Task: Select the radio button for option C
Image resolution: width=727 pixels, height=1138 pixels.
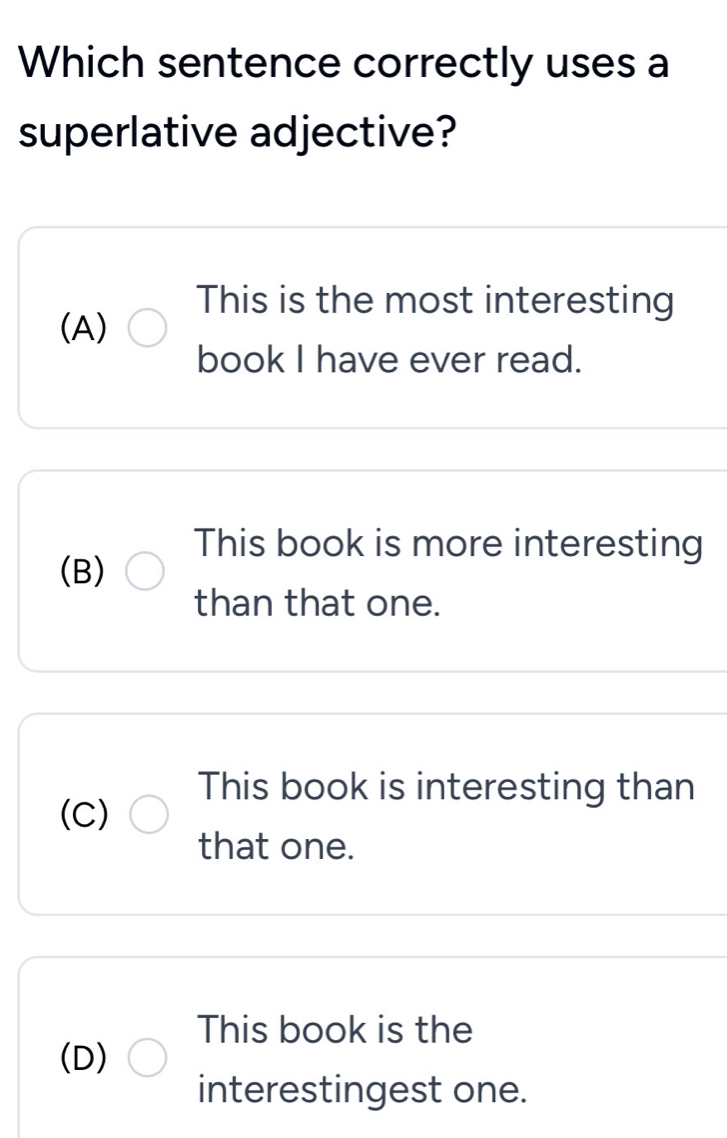Action: (145, 817)
